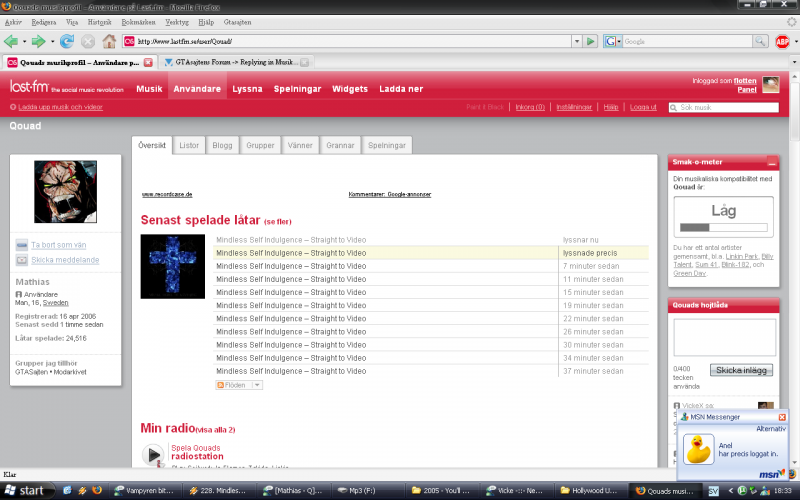Click album cover thumbnail with blue cross
The width and height of the screenshot is (800, 500).
pos(172,266)
